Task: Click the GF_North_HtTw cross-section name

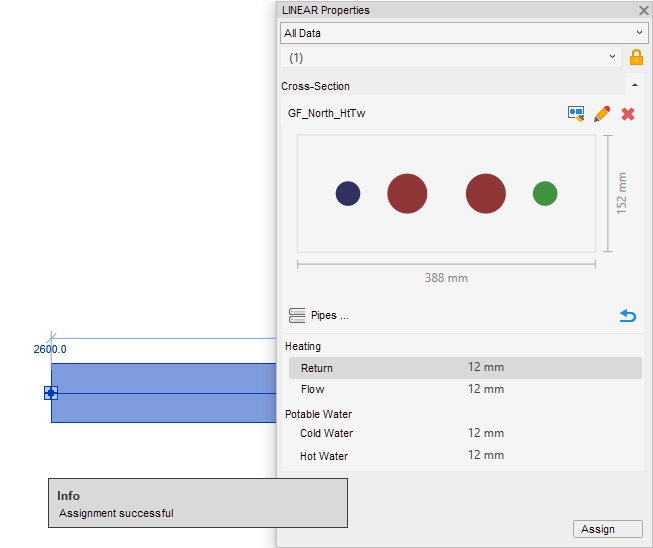Action: tap(326, 113)
